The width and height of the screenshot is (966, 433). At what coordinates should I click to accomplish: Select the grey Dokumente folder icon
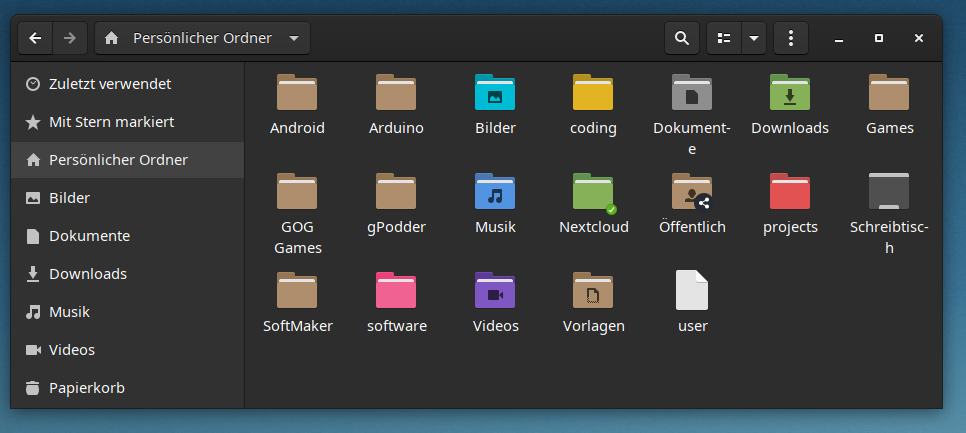692,92
